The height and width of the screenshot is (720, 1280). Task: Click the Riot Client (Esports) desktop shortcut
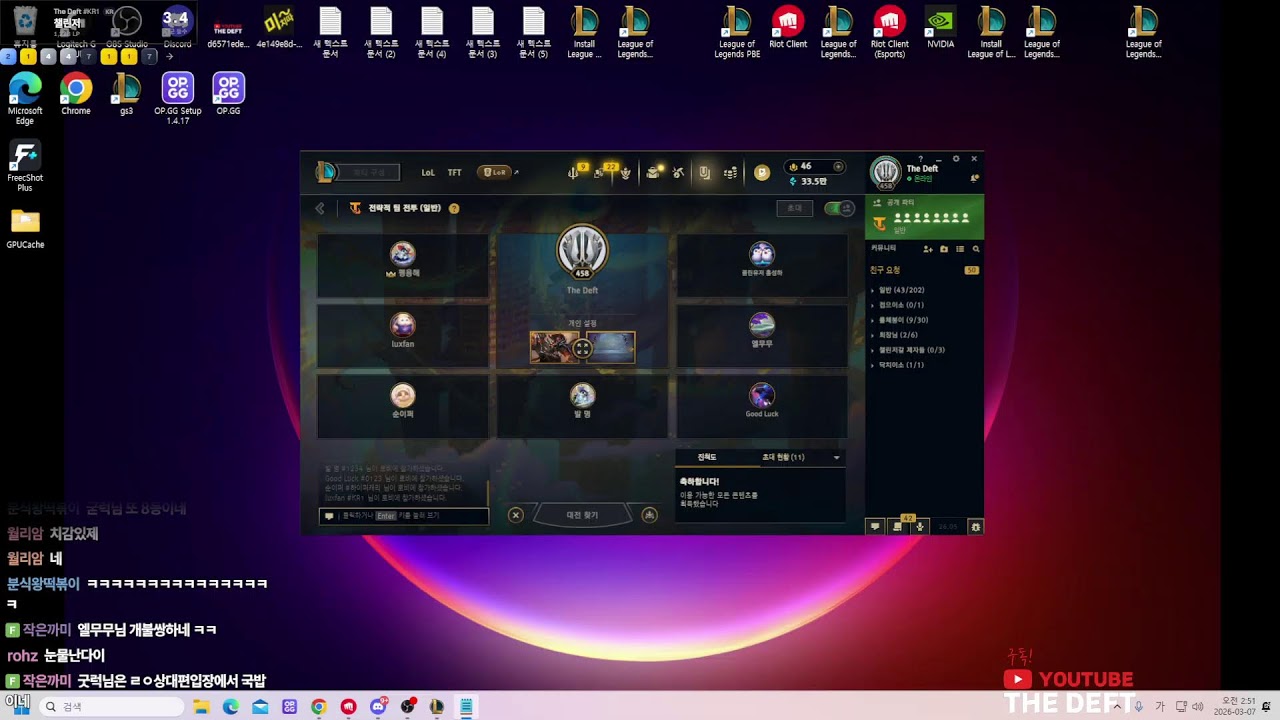click(890, 33)
